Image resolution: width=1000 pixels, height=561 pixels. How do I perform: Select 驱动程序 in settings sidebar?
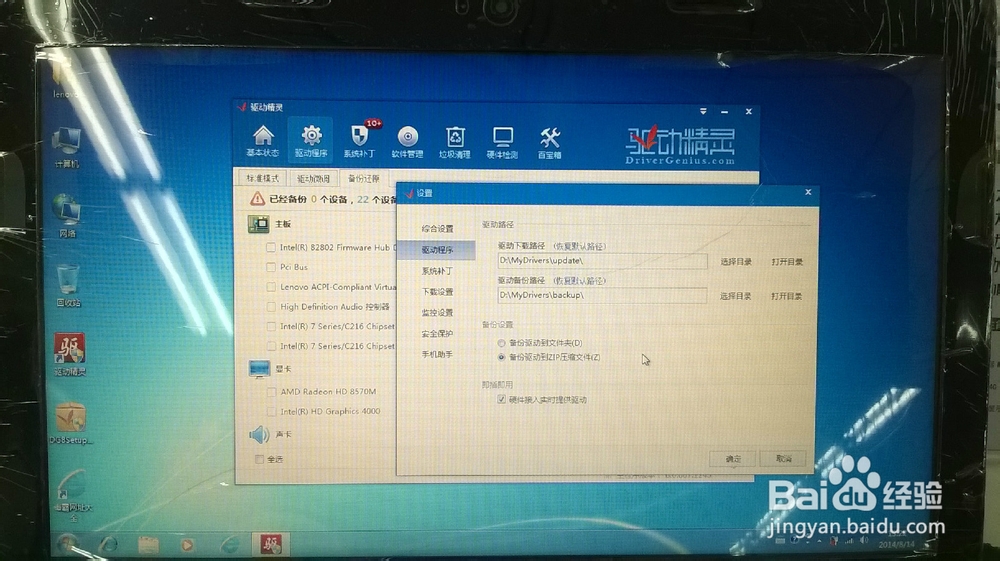[x=437, y=250]
